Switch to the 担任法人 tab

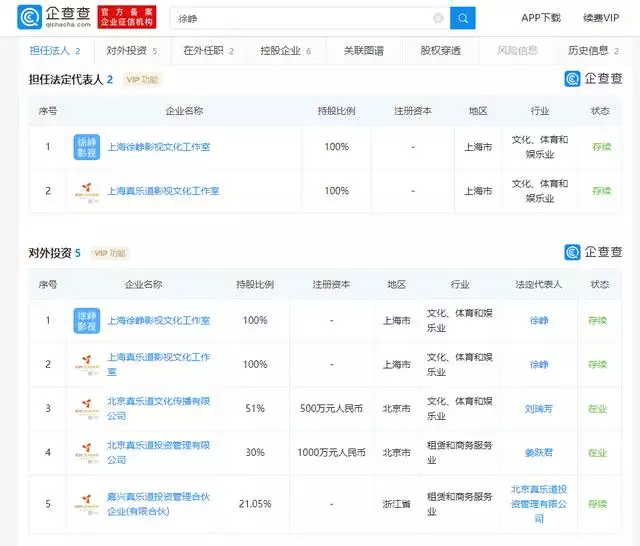(x=55, y=51)
